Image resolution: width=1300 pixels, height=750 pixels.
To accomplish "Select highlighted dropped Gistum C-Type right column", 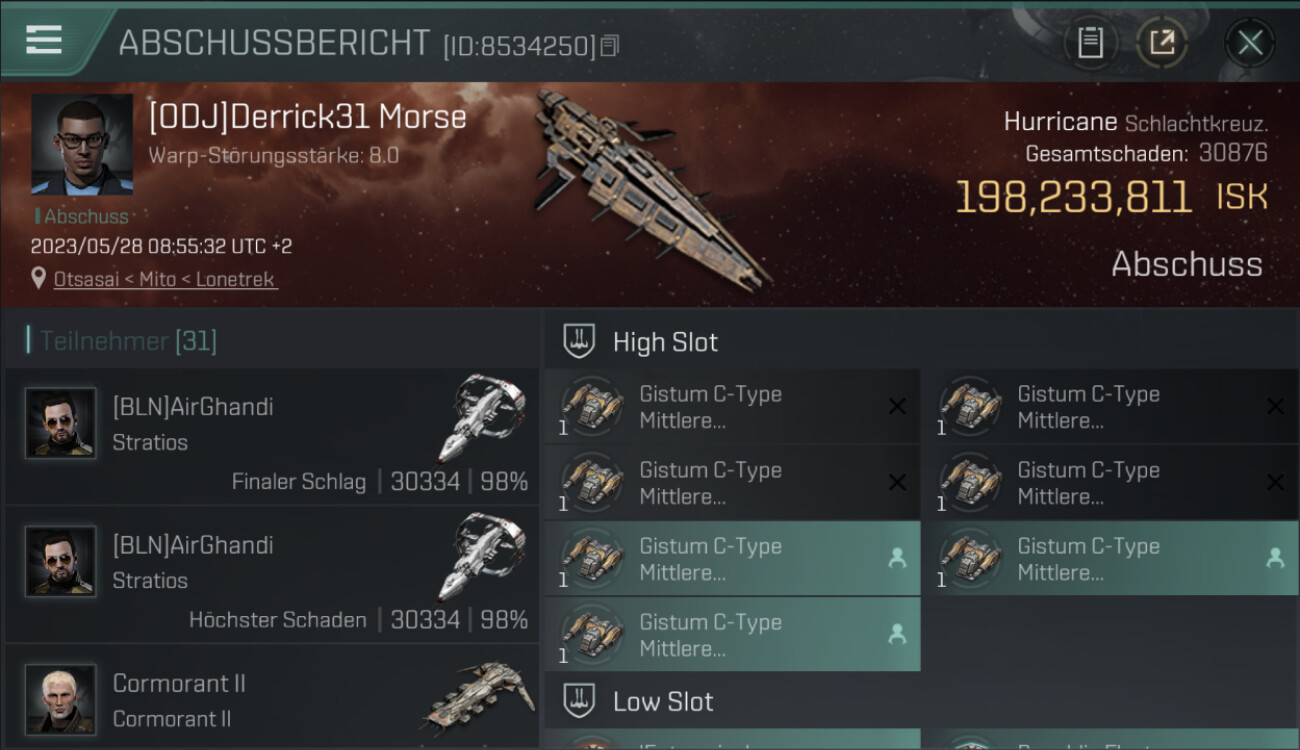I will (x=1110, y=559).
